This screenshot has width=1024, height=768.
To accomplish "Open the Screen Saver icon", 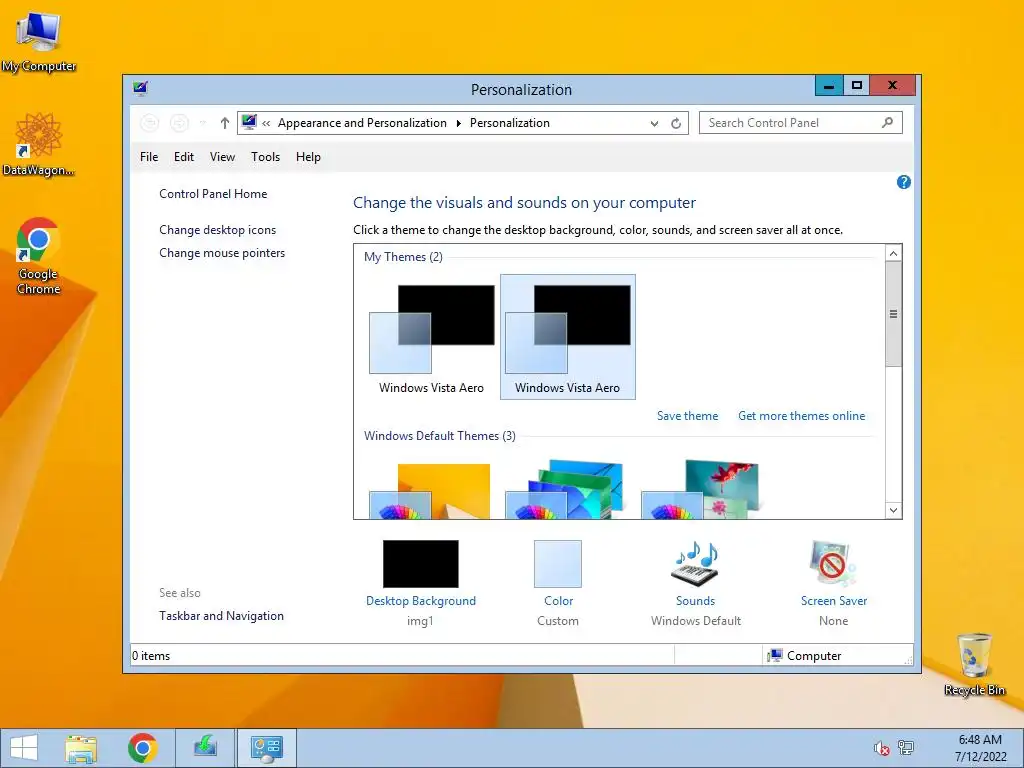I will pos(832,564).
